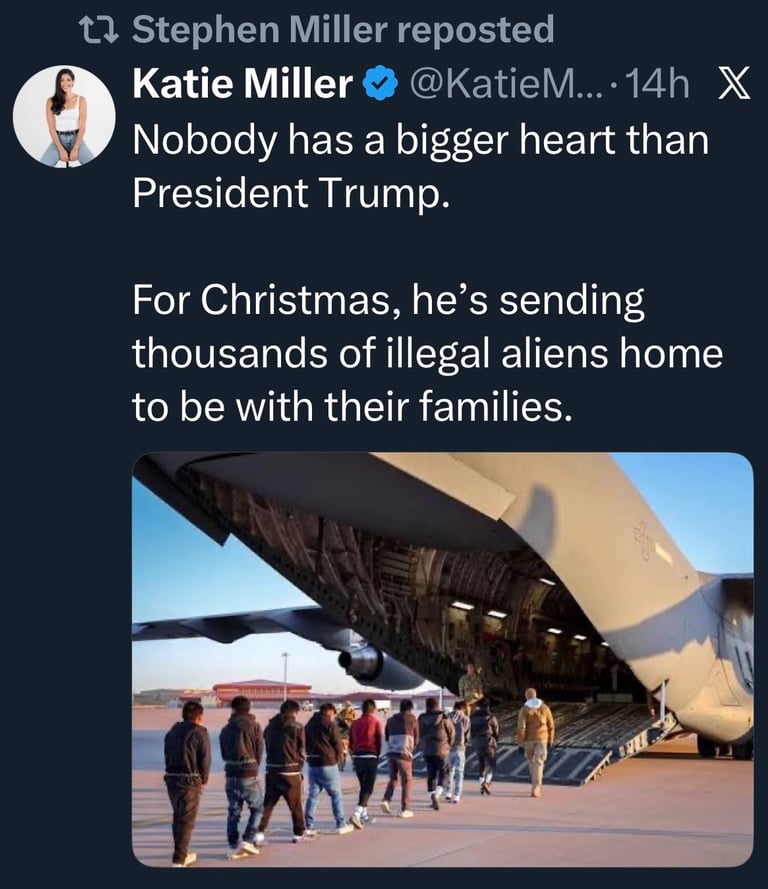
Task: Select the "For Christmas" paragraph of the post
Action: coord(427,353)
